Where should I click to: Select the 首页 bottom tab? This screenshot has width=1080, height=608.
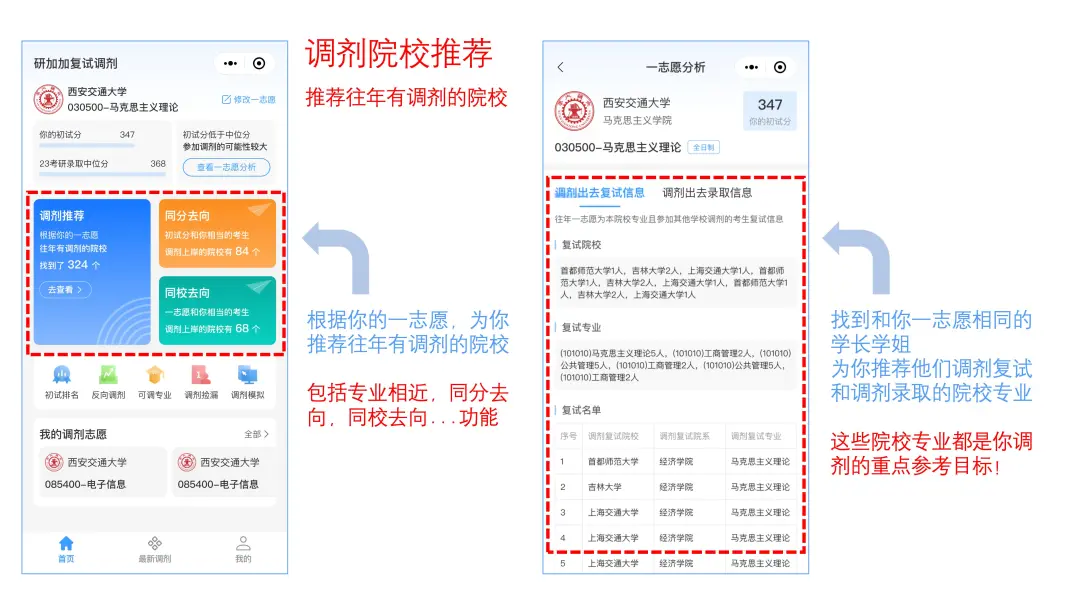(66, 549)
